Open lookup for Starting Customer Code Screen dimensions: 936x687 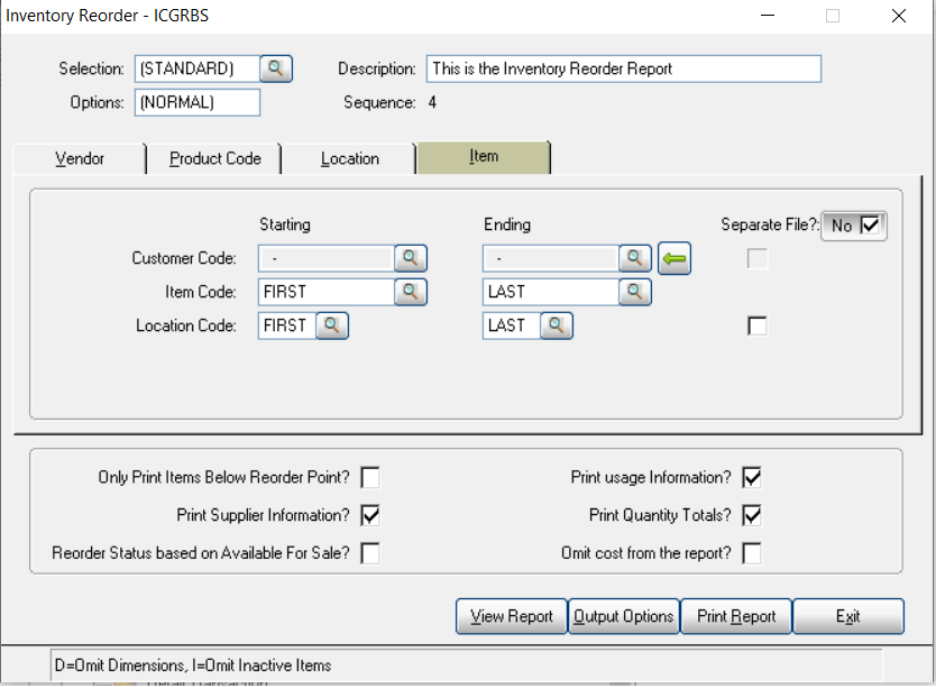tap(411, 258)
